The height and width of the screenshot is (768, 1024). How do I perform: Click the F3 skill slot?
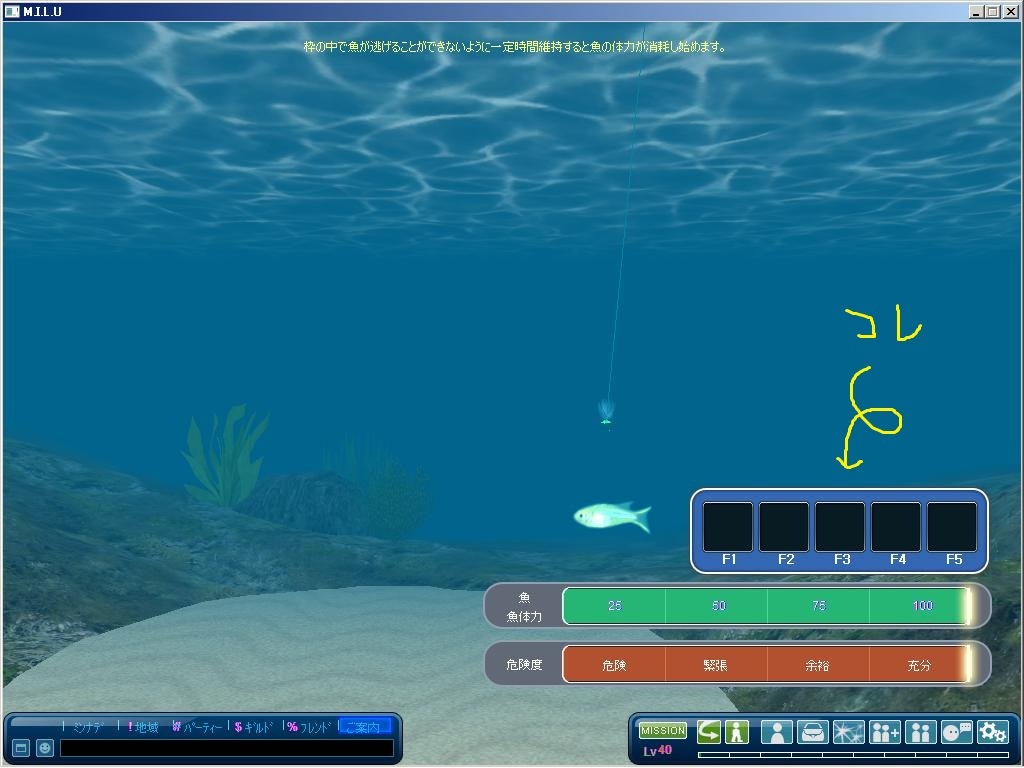point(840,527)
